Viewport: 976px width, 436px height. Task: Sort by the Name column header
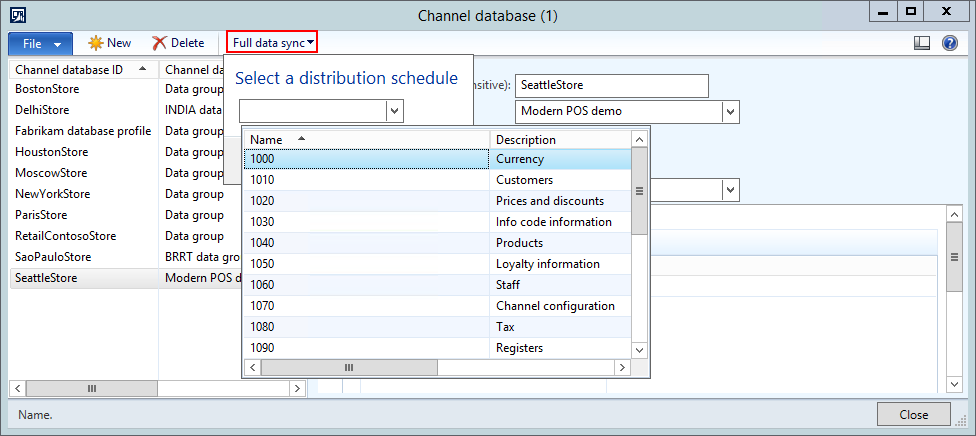click(367, 140)
